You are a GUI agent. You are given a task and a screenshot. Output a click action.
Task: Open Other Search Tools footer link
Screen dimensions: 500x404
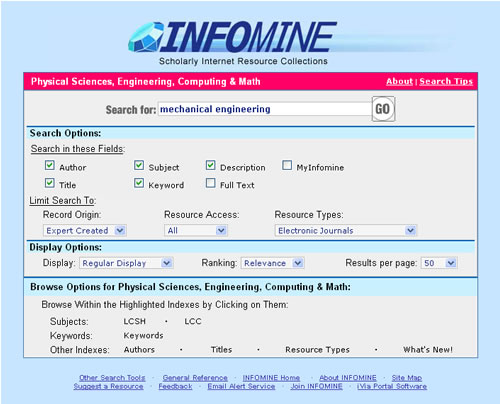tap(112, 378)
